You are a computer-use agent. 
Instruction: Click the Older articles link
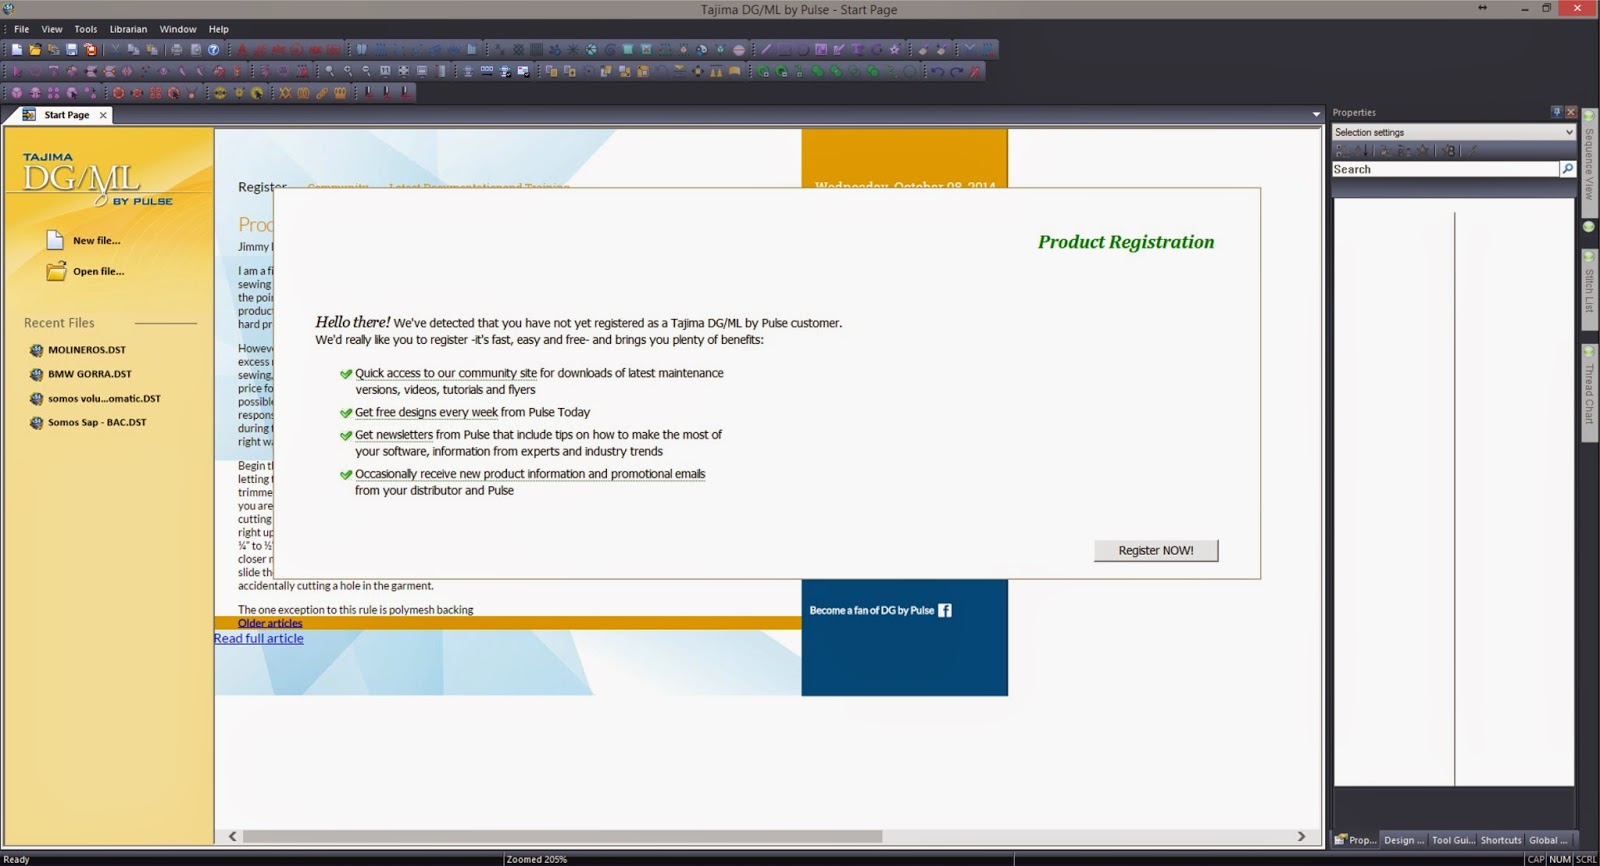click(x=270, y=623)
